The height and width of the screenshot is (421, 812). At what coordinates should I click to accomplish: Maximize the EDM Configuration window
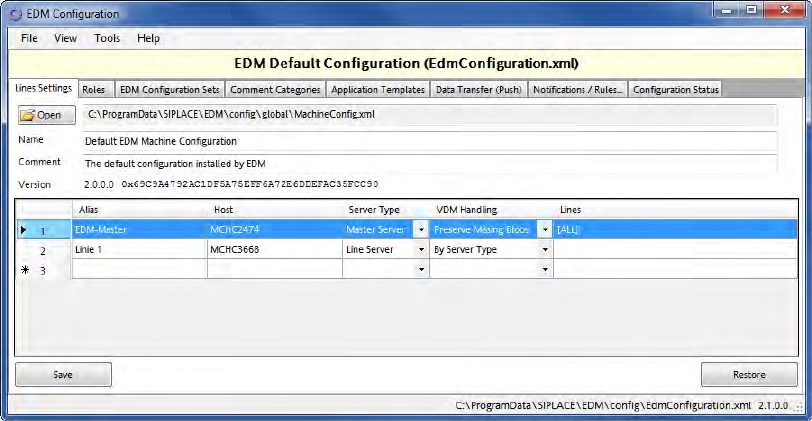(x=751, y=10)
